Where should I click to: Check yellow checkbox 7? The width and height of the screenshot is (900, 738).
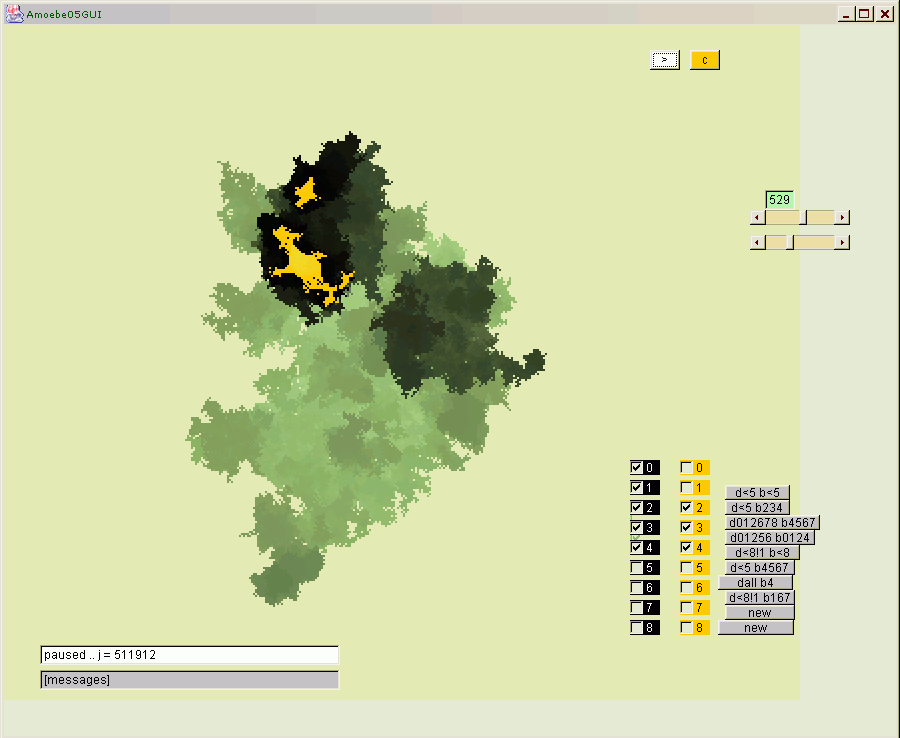pos(686,607)
